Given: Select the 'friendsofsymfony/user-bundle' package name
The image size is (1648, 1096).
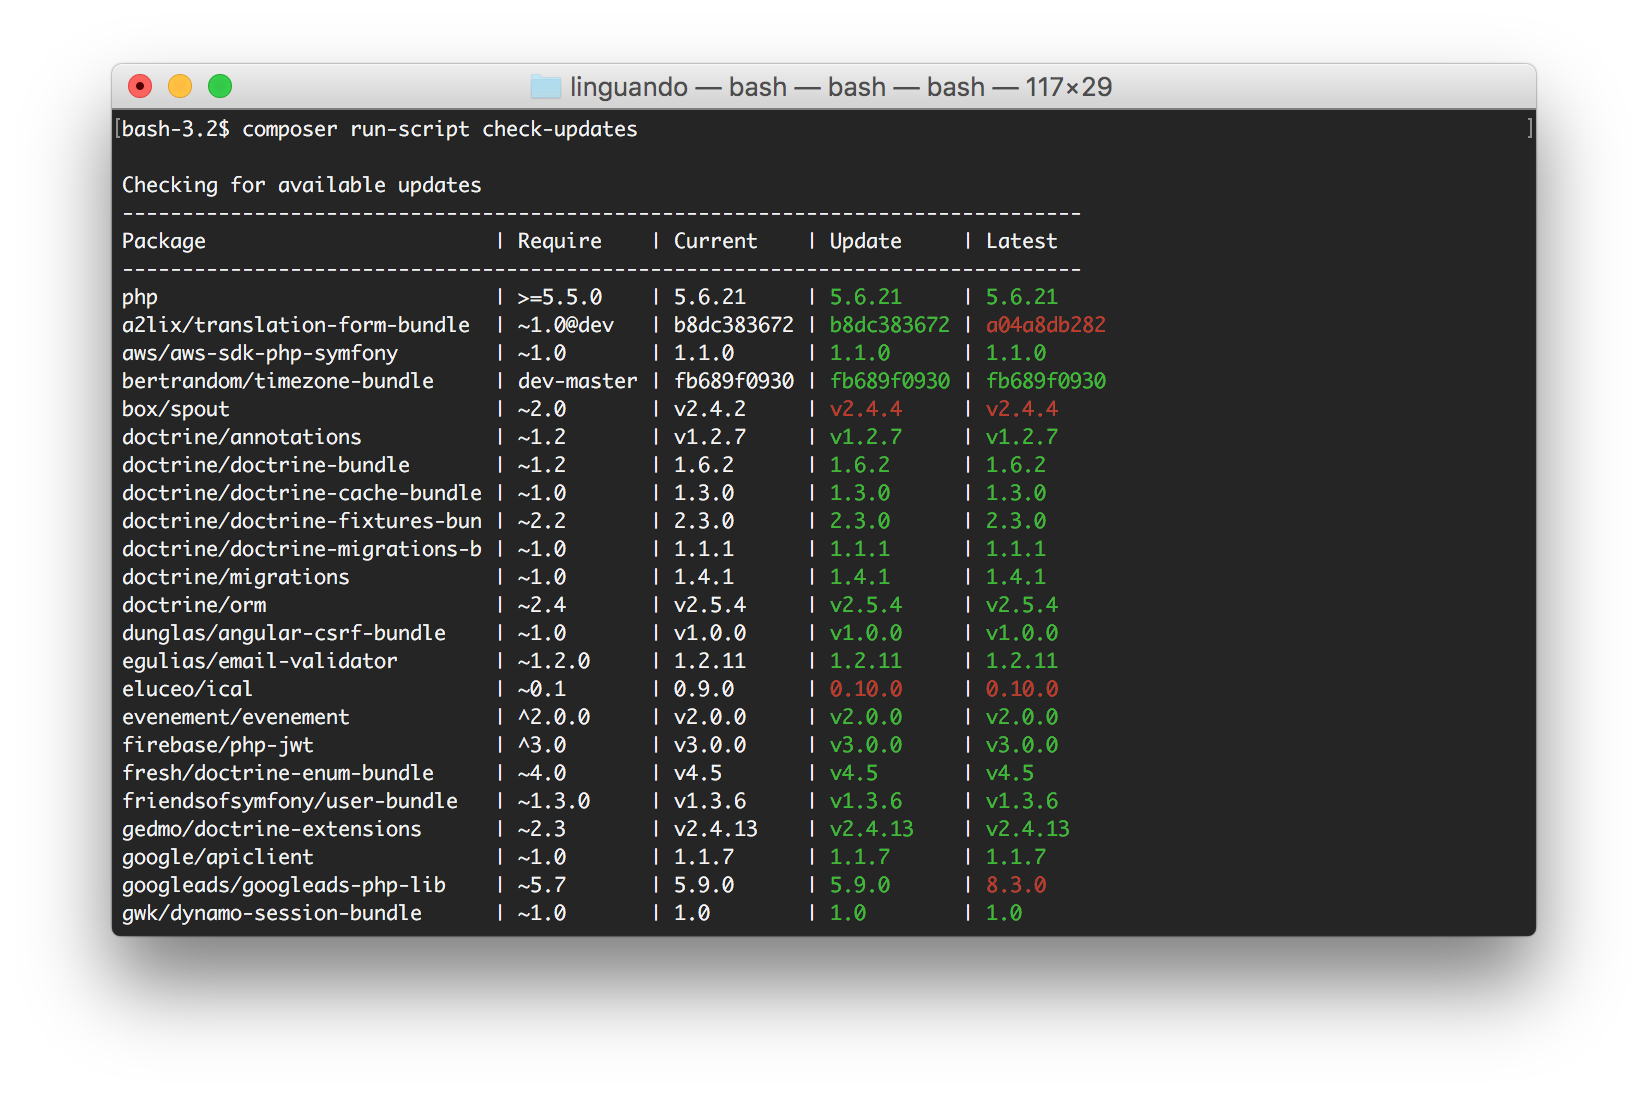Looking at the screenshot, I should [x=290, y=801].
